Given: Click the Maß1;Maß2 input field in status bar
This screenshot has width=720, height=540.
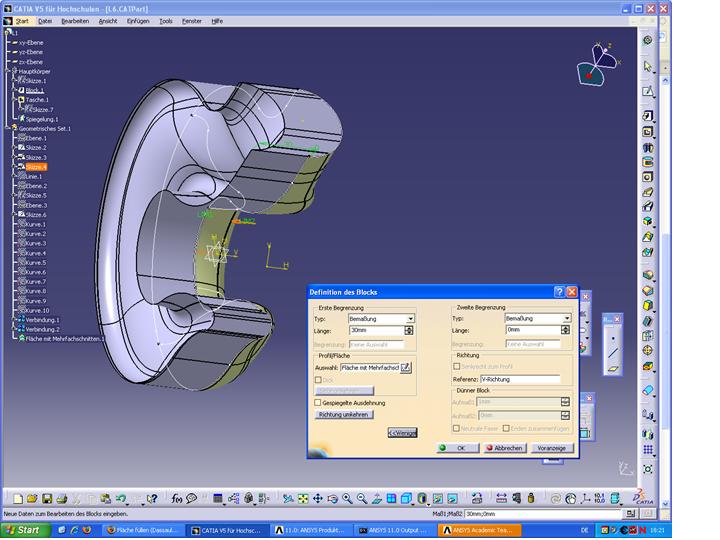Looking at the screenshot, I should 543,514.
